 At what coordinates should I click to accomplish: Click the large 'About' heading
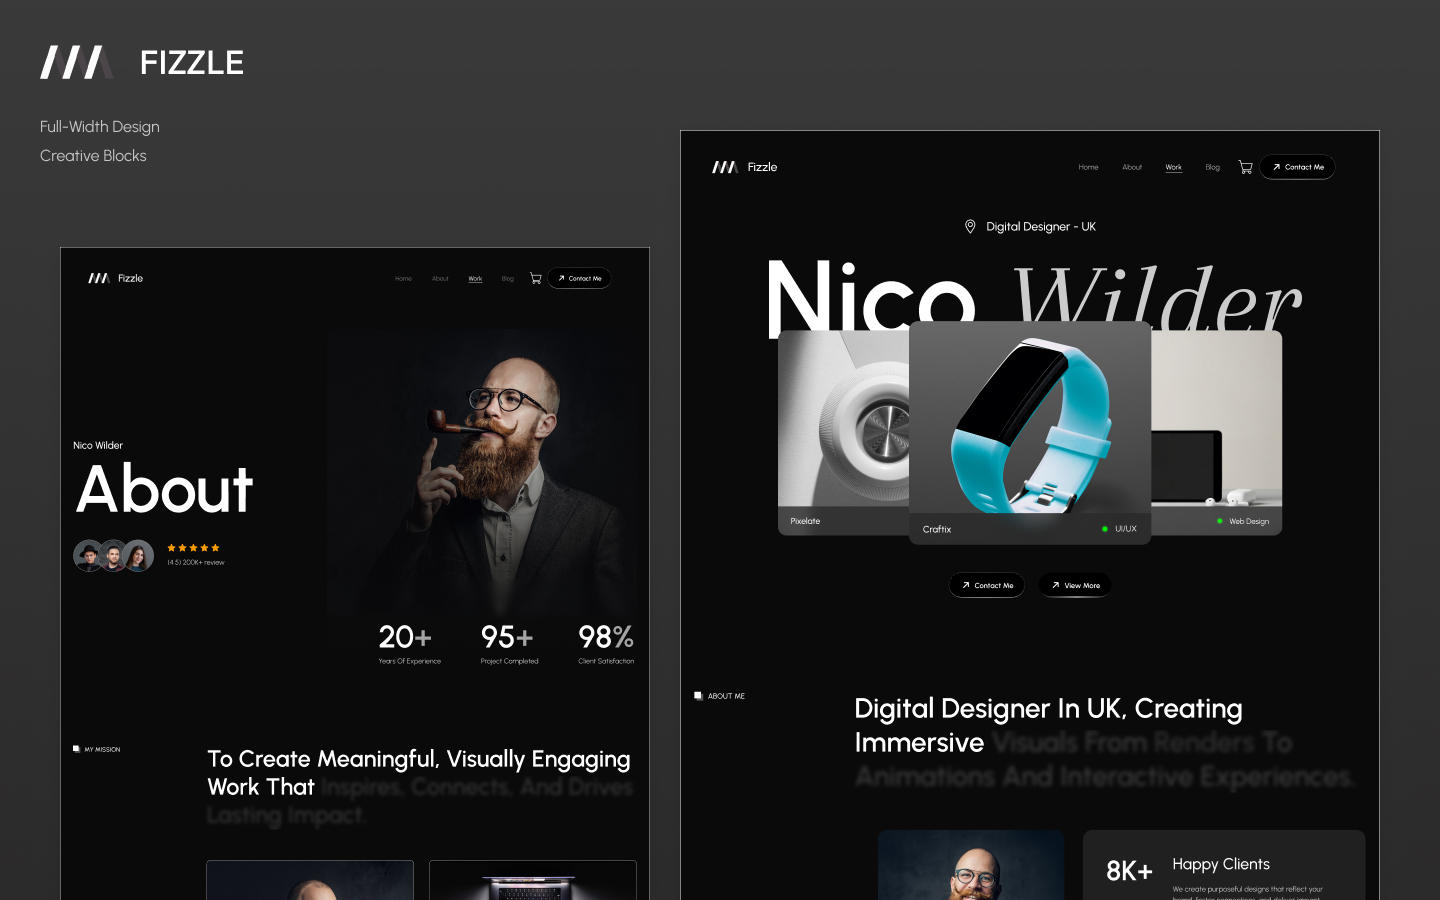(165, 490)
